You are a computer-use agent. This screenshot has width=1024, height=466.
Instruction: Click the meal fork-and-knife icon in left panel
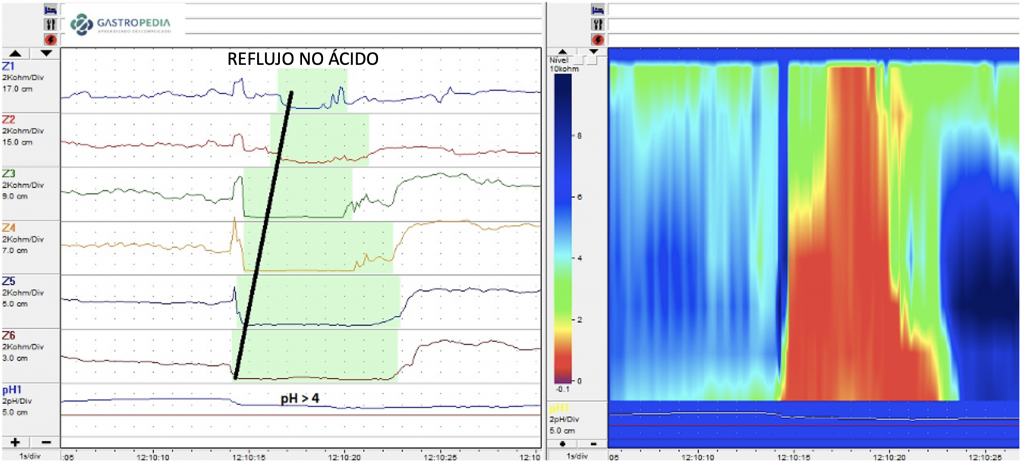51,23
